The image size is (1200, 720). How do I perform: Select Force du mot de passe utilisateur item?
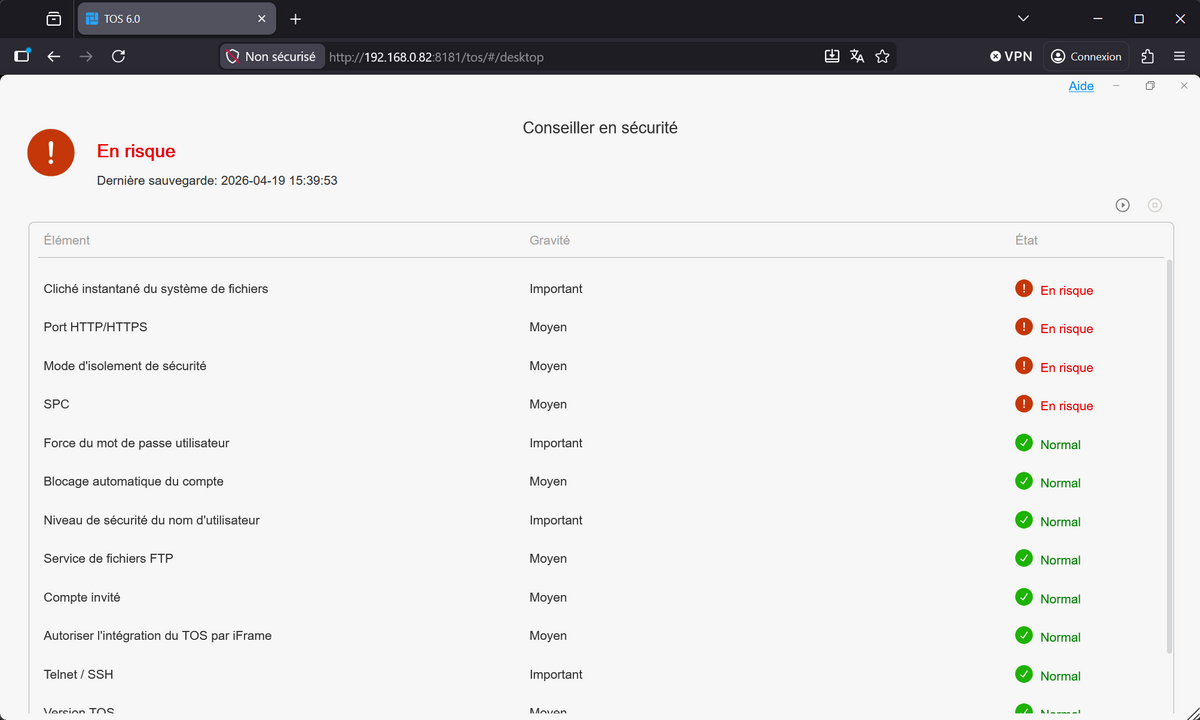point(137,443)
